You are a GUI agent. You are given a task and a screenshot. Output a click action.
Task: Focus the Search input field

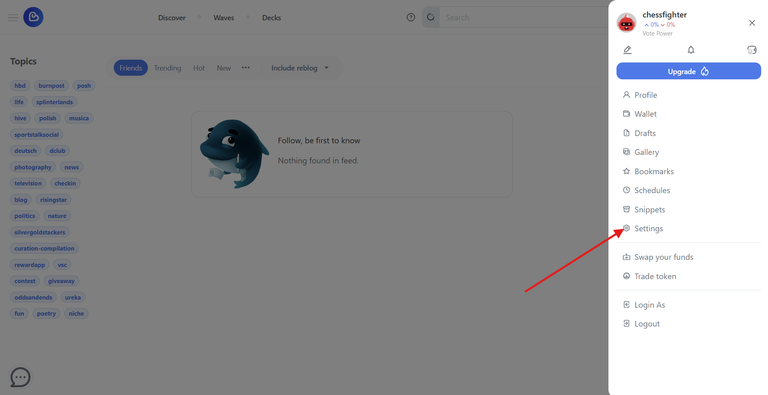pyautogui.click(x=523, y=18)
